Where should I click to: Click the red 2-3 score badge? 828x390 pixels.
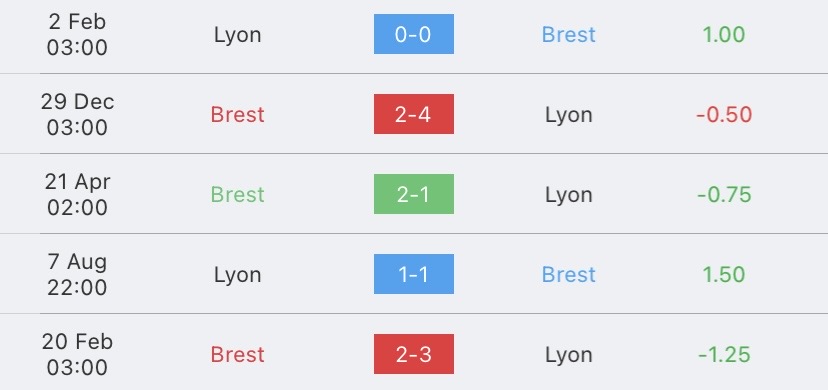[413, 354]
